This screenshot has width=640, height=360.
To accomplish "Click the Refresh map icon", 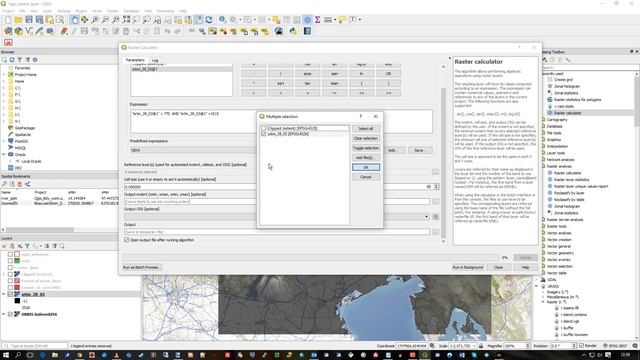I will tap(209, 20).
